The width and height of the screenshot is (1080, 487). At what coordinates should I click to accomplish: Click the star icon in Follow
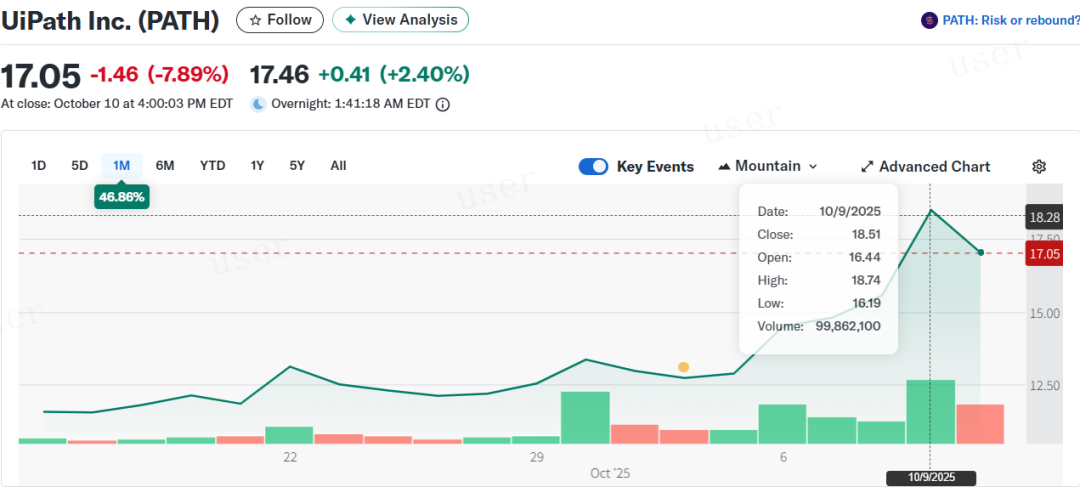tap(256, 20)
